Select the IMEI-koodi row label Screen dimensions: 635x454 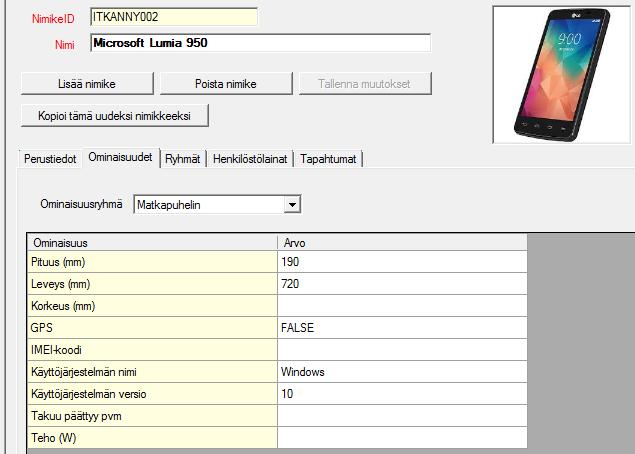[x=152, y=350]
